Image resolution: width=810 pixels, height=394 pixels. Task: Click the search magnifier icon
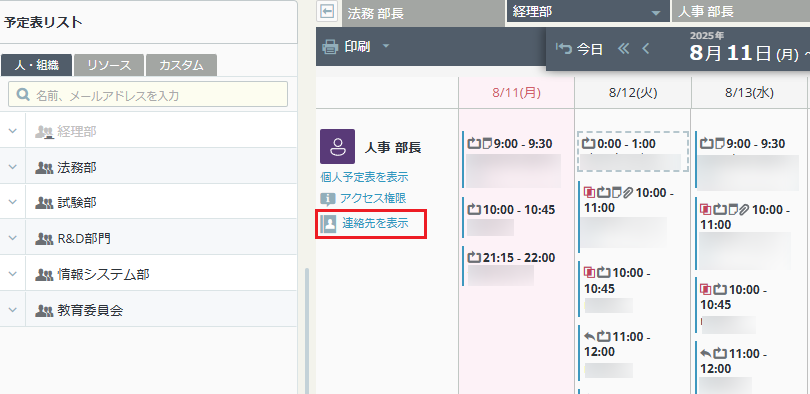pos(23,94)
